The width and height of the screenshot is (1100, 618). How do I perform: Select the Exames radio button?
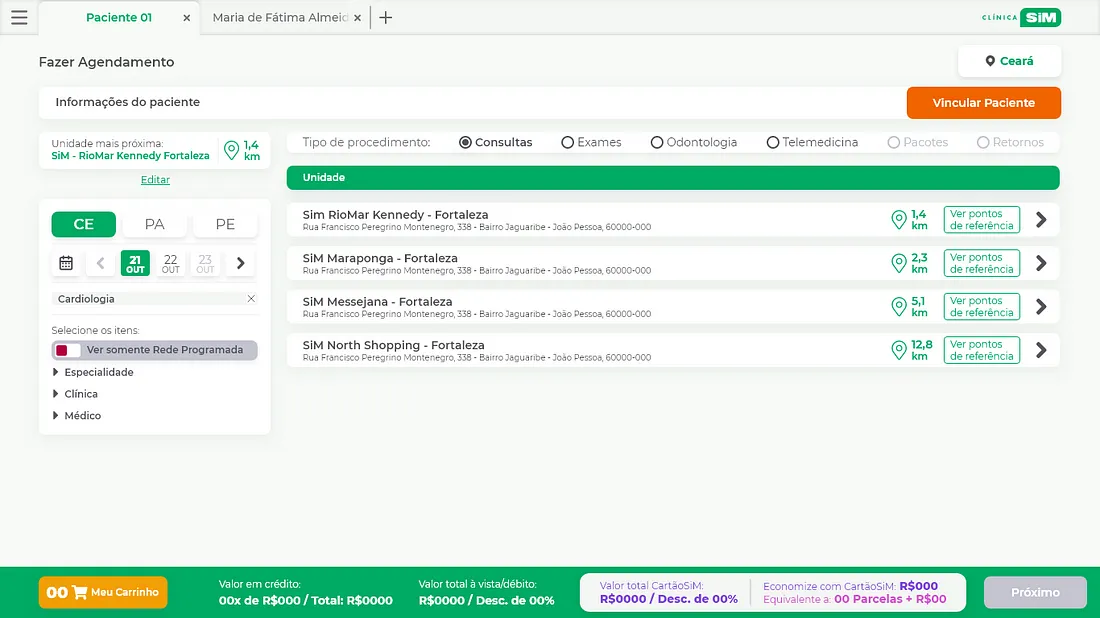click(x=568, y=143)
